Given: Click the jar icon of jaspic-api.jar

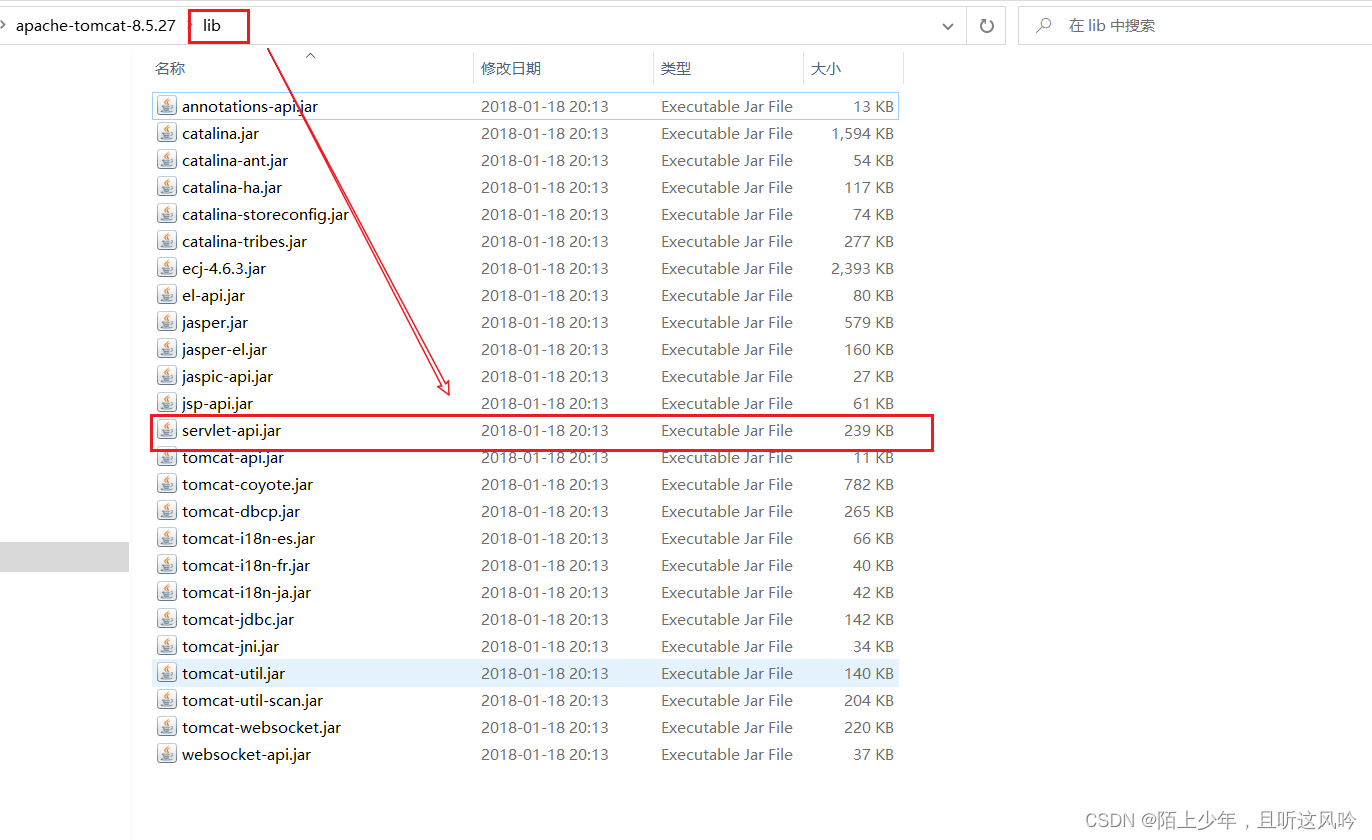Looking at the screenshot, I should 167,376.
